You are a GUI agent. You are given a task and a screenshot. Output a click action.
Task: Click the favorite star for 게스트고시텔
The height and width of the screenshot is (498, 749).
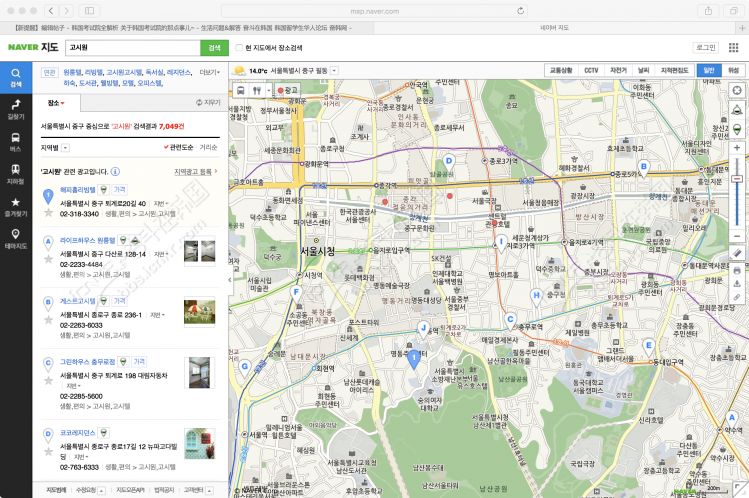(48, 320)
